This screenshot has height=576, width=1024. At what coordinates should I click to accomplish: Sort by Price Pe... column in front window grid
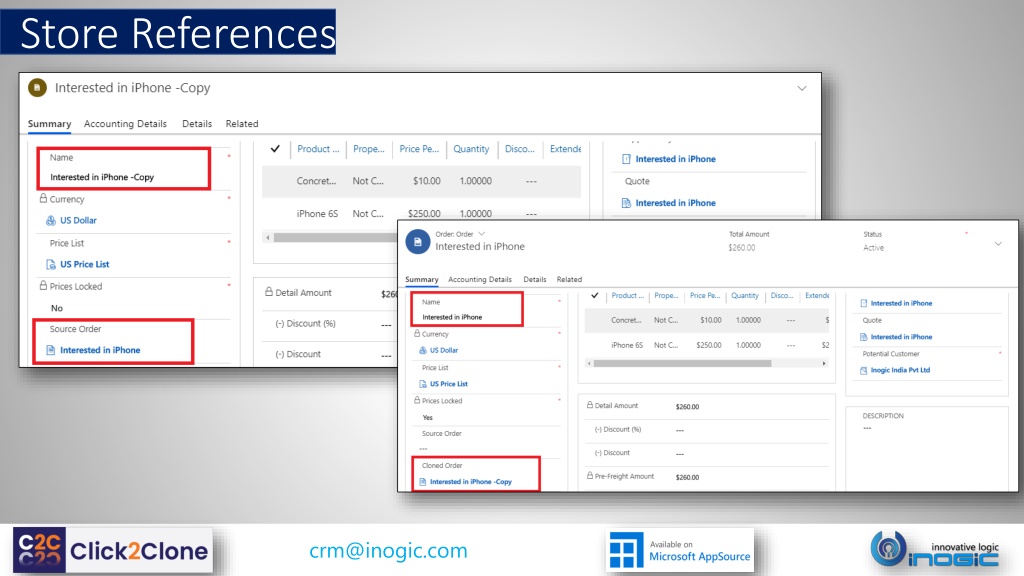705,296
